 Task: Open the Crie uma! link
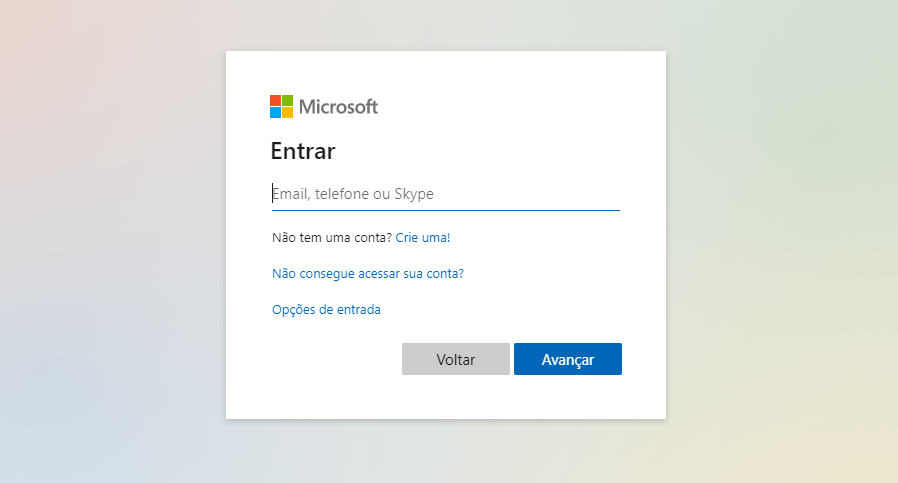pyautogui.click(x=423, y=238)
